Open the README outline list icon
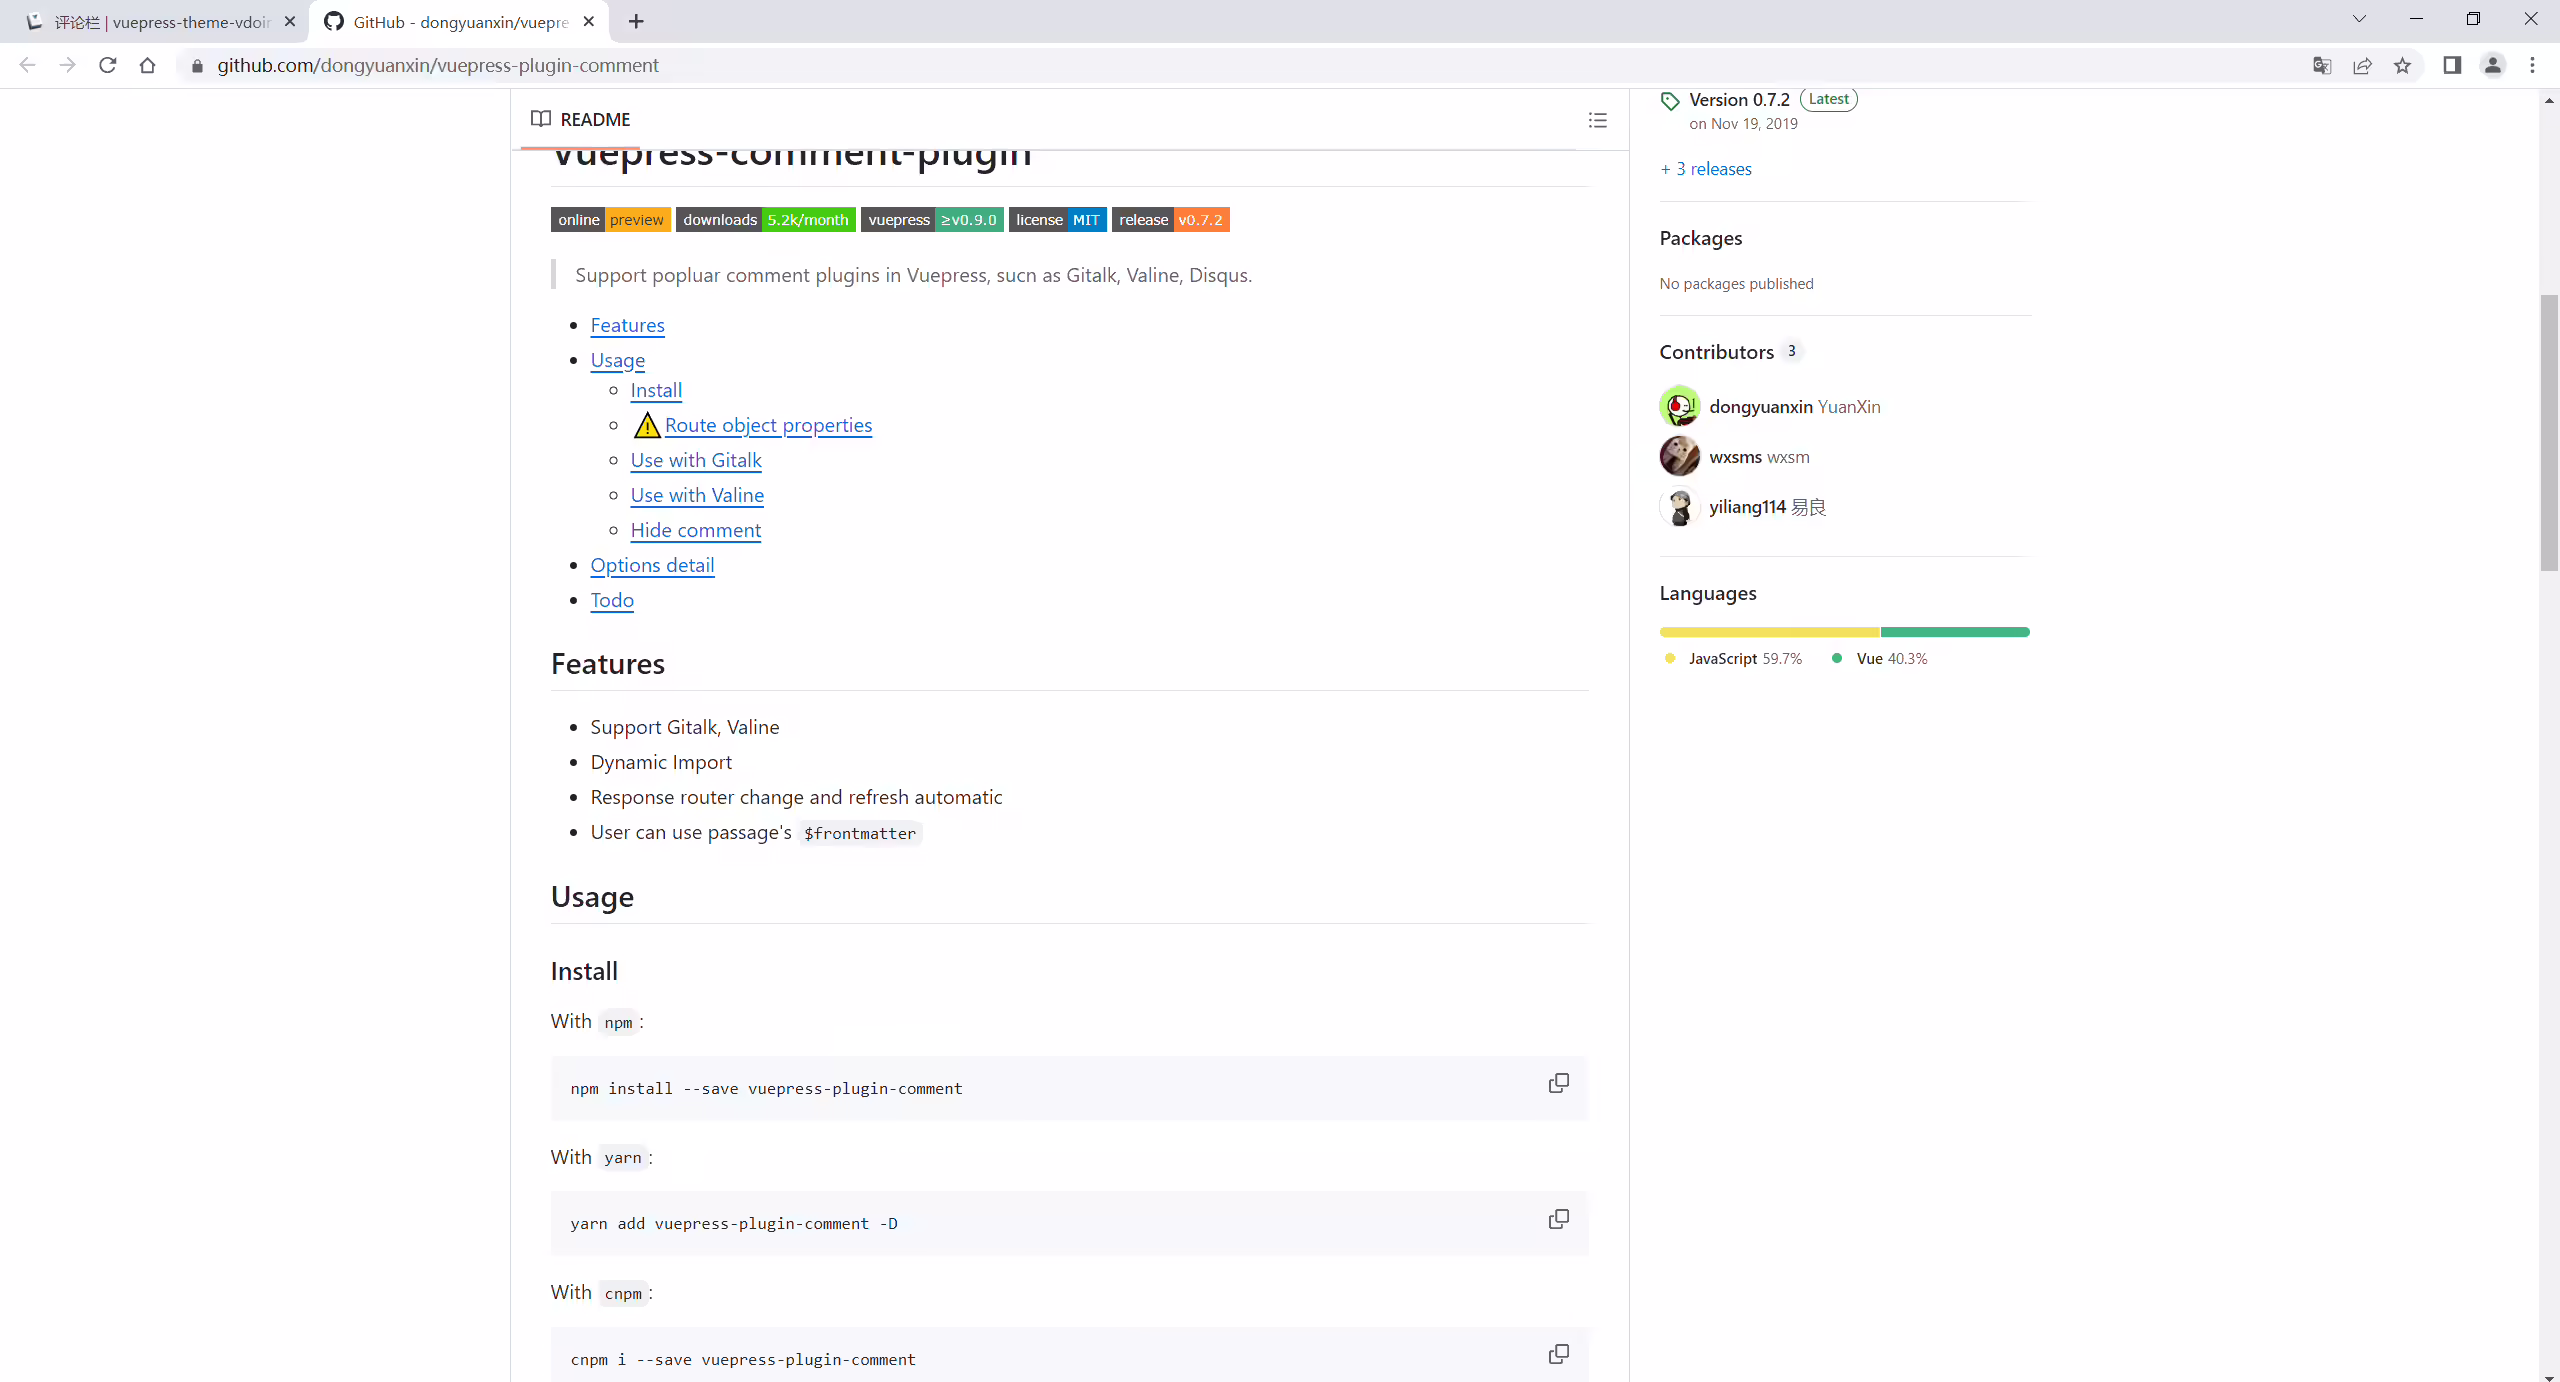 click(1597, 120)
